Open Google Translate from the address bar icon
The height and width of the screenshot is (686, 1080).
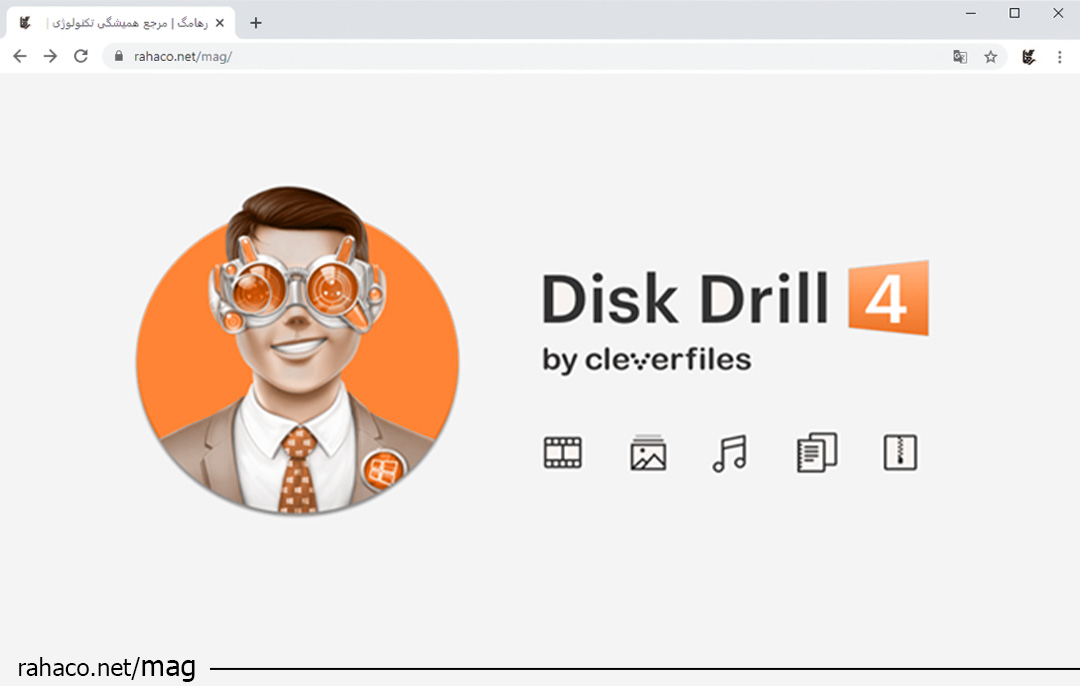pyautogui.click(x=960, y=57)
